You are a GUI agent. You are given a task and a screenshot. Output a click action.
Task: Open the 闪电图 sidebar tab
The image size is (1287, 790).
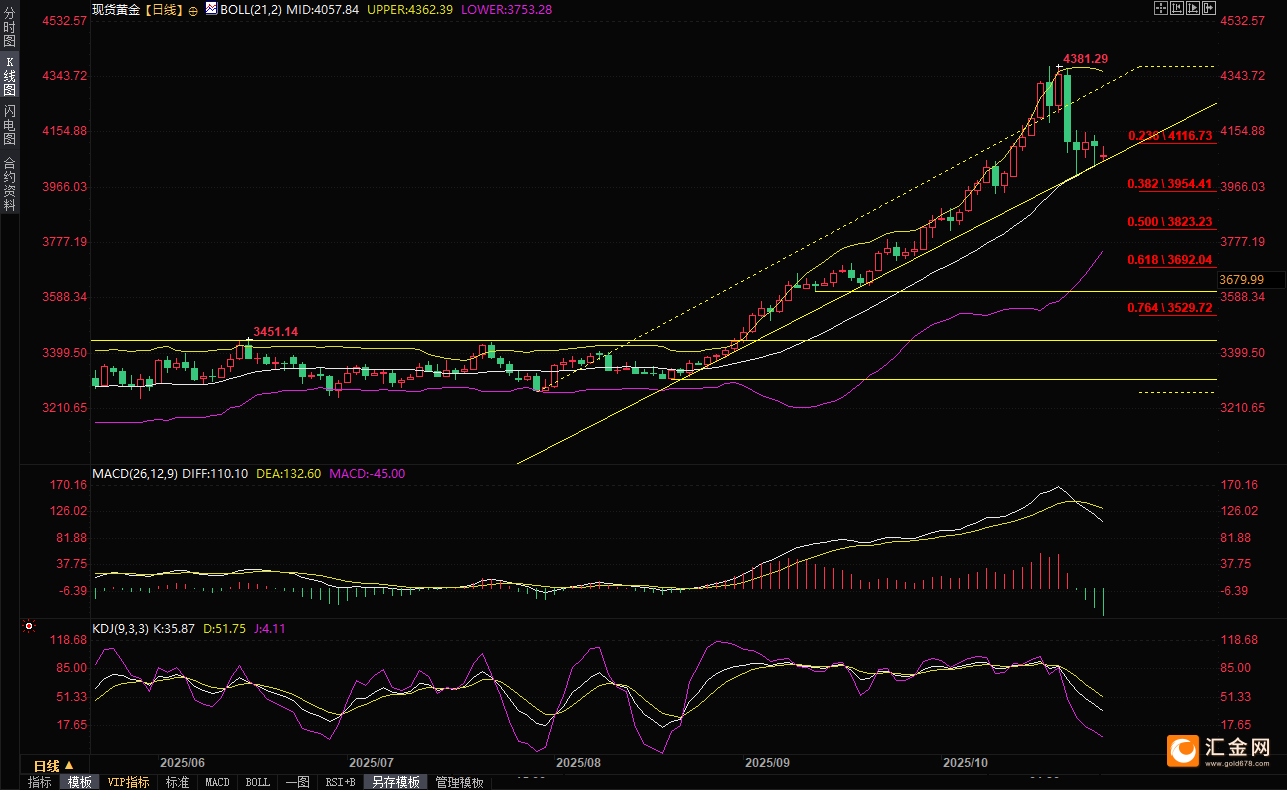(9, 125)
